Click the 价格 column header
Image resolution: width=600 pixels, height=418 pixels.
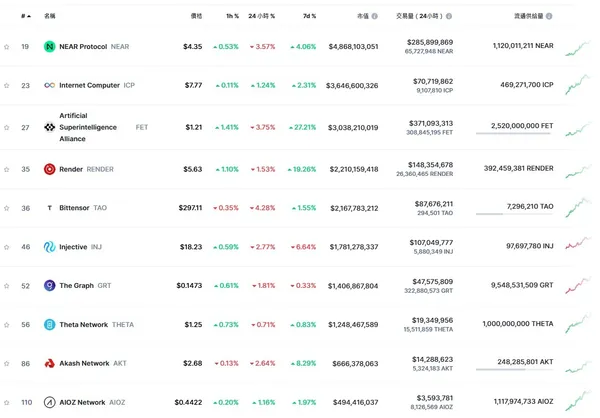tap(196, 16)
